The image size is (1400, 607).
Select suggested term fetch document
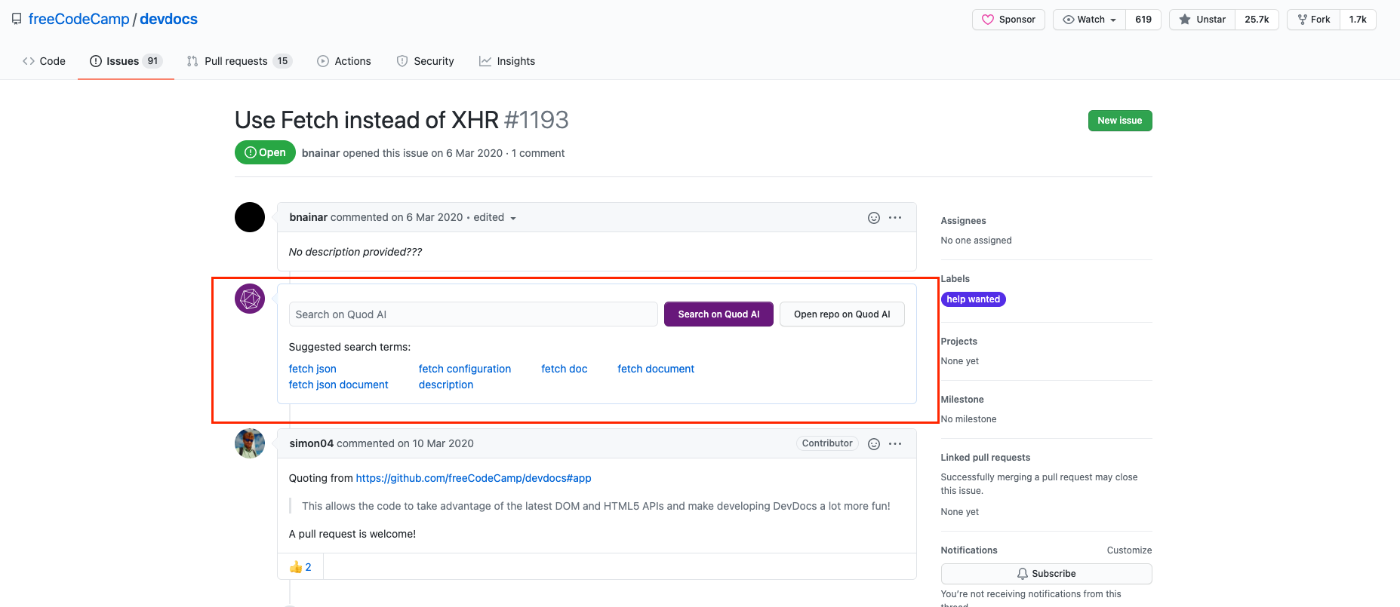click(x=656, y=369)
